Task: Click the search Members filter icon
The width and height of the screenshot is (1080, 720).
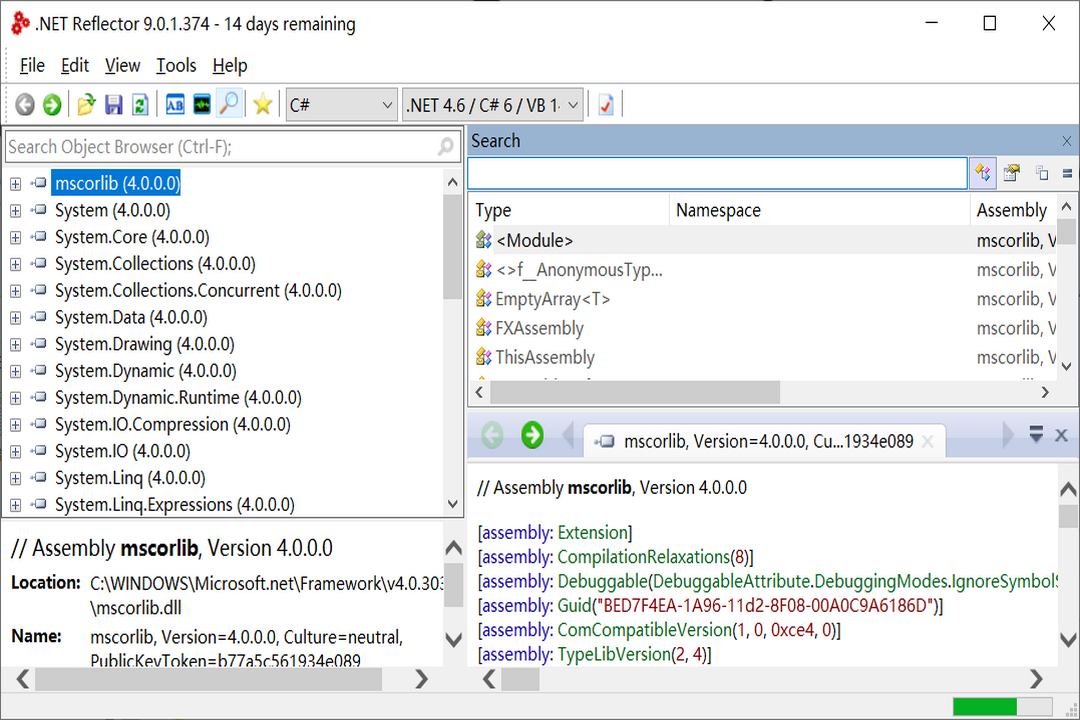Action: tap(1011, 172)
